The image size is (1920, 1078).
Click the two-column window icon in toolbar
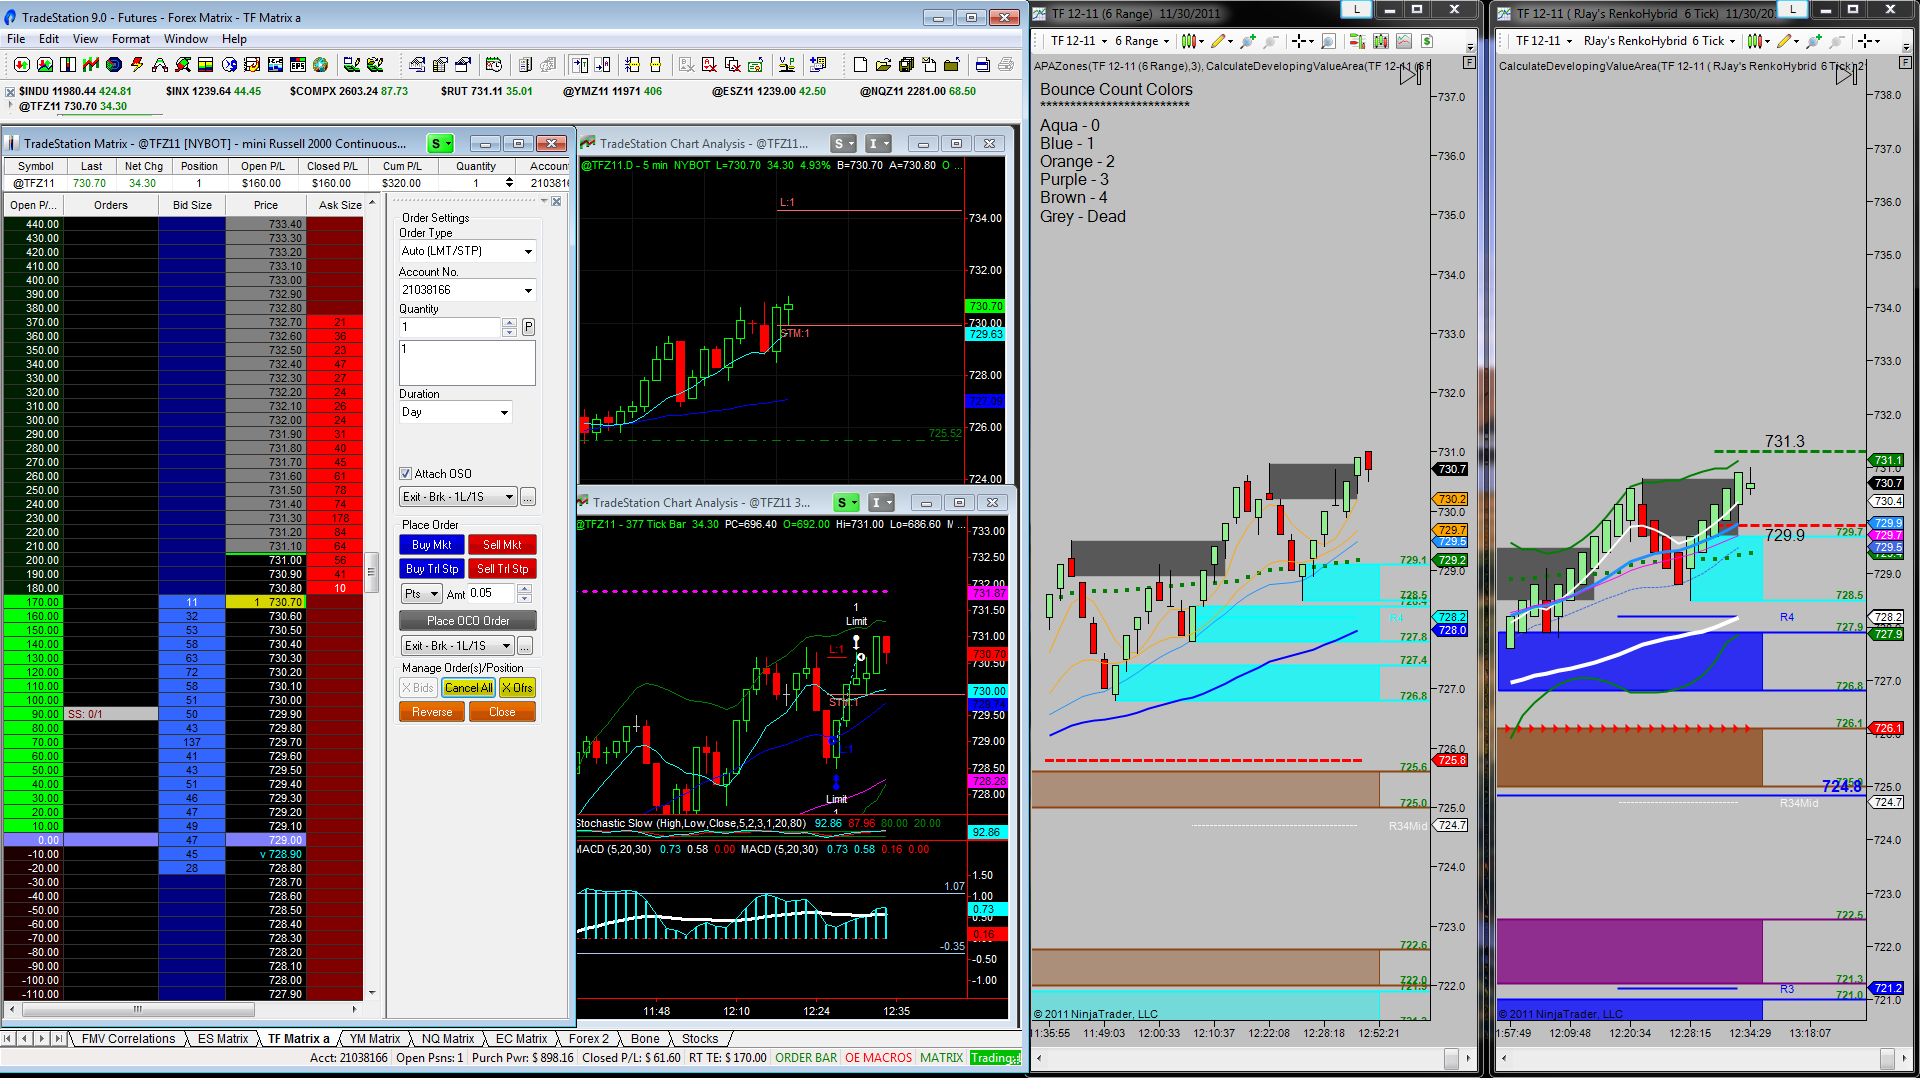click(x=68, y=65)
